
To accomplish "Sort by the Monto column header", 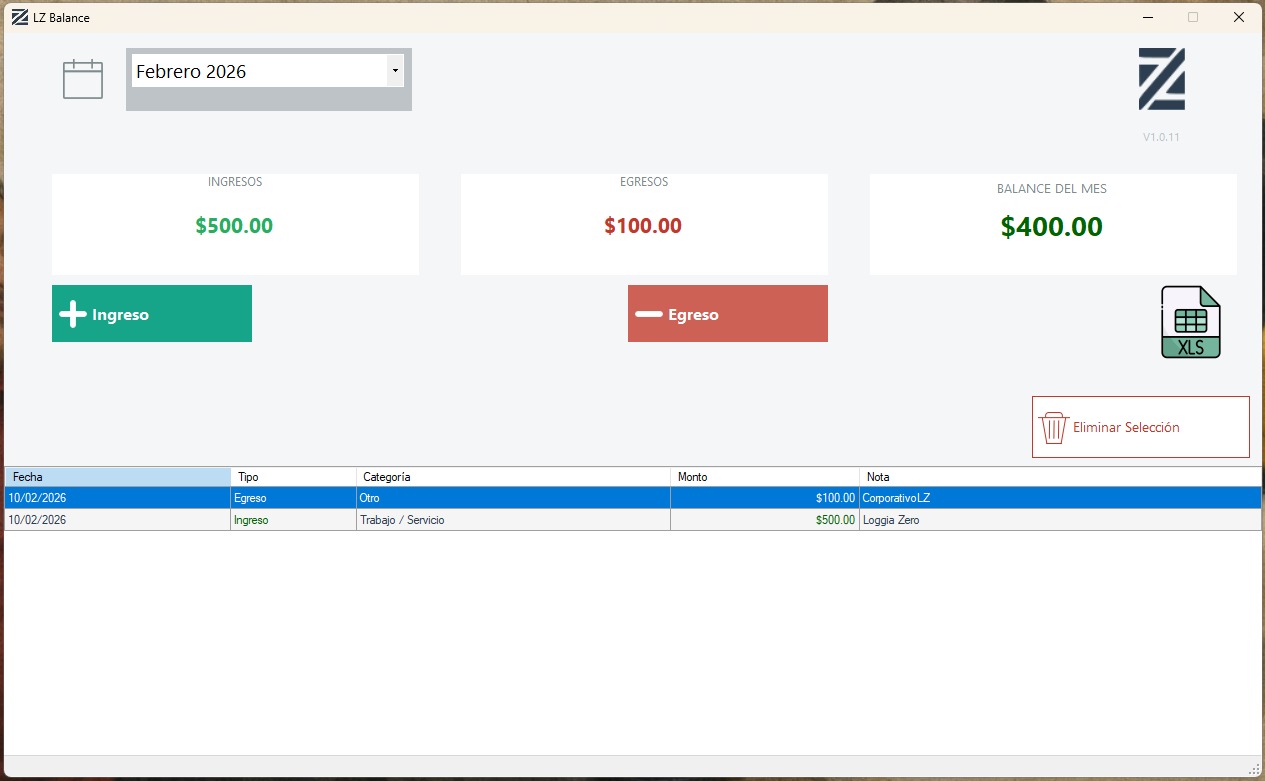I will coord(764,477).
